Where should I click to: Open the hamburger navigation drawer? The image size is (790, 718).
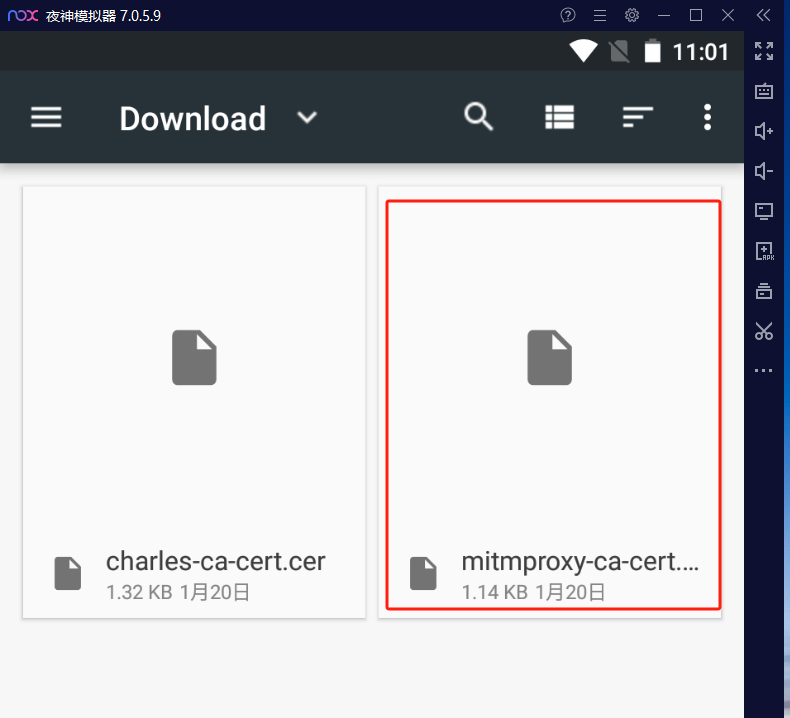tap(46, 118)
